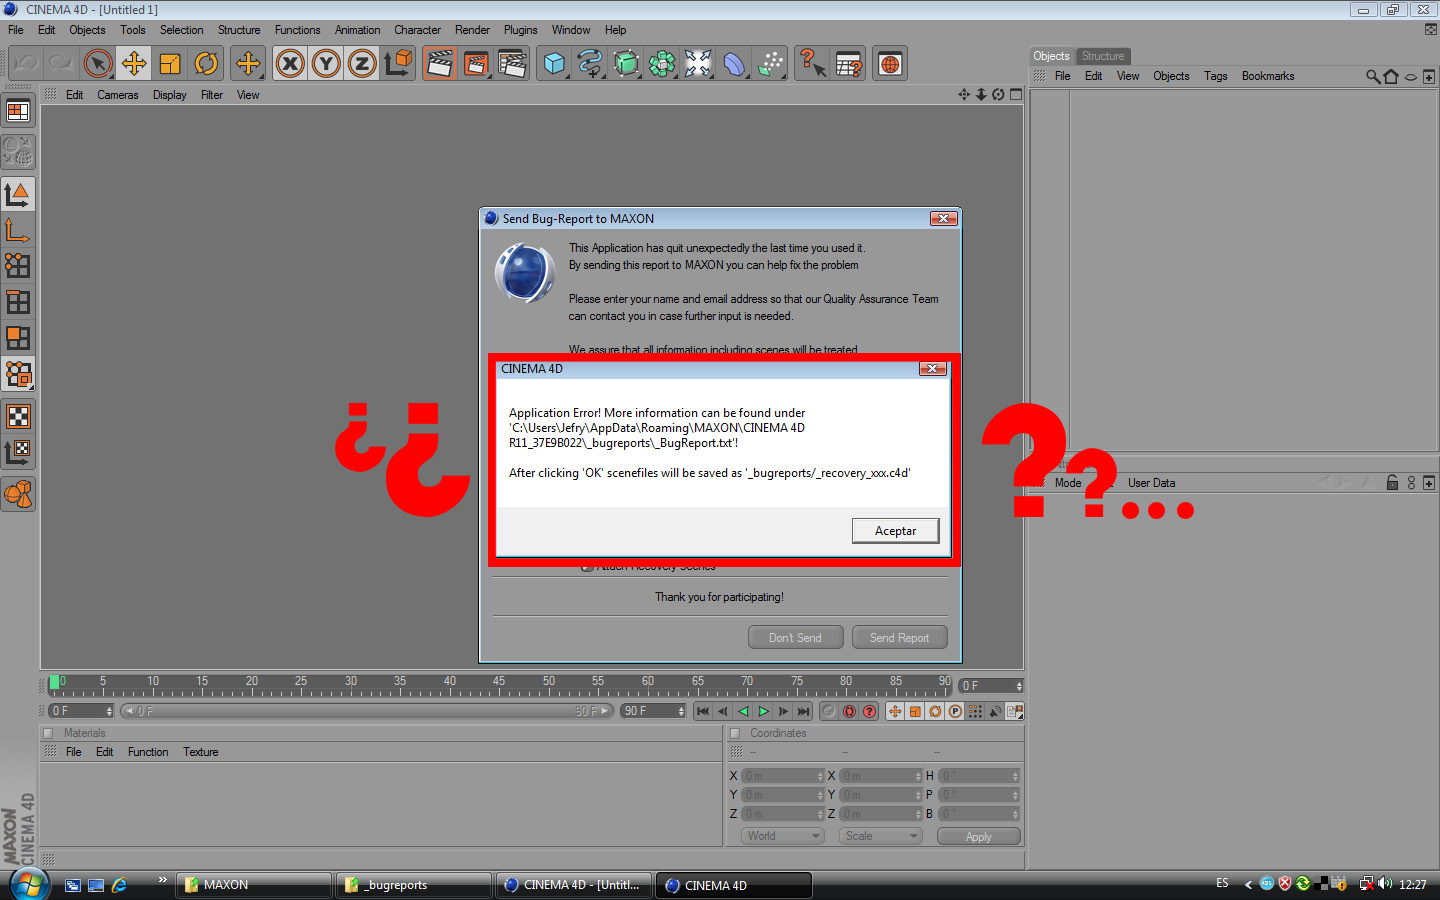Image resolution: width=1440 pixels, height=900 pixels.
Task: Toggle the Y axis lock
Action: pyautogui.click(x=326, y=64)
